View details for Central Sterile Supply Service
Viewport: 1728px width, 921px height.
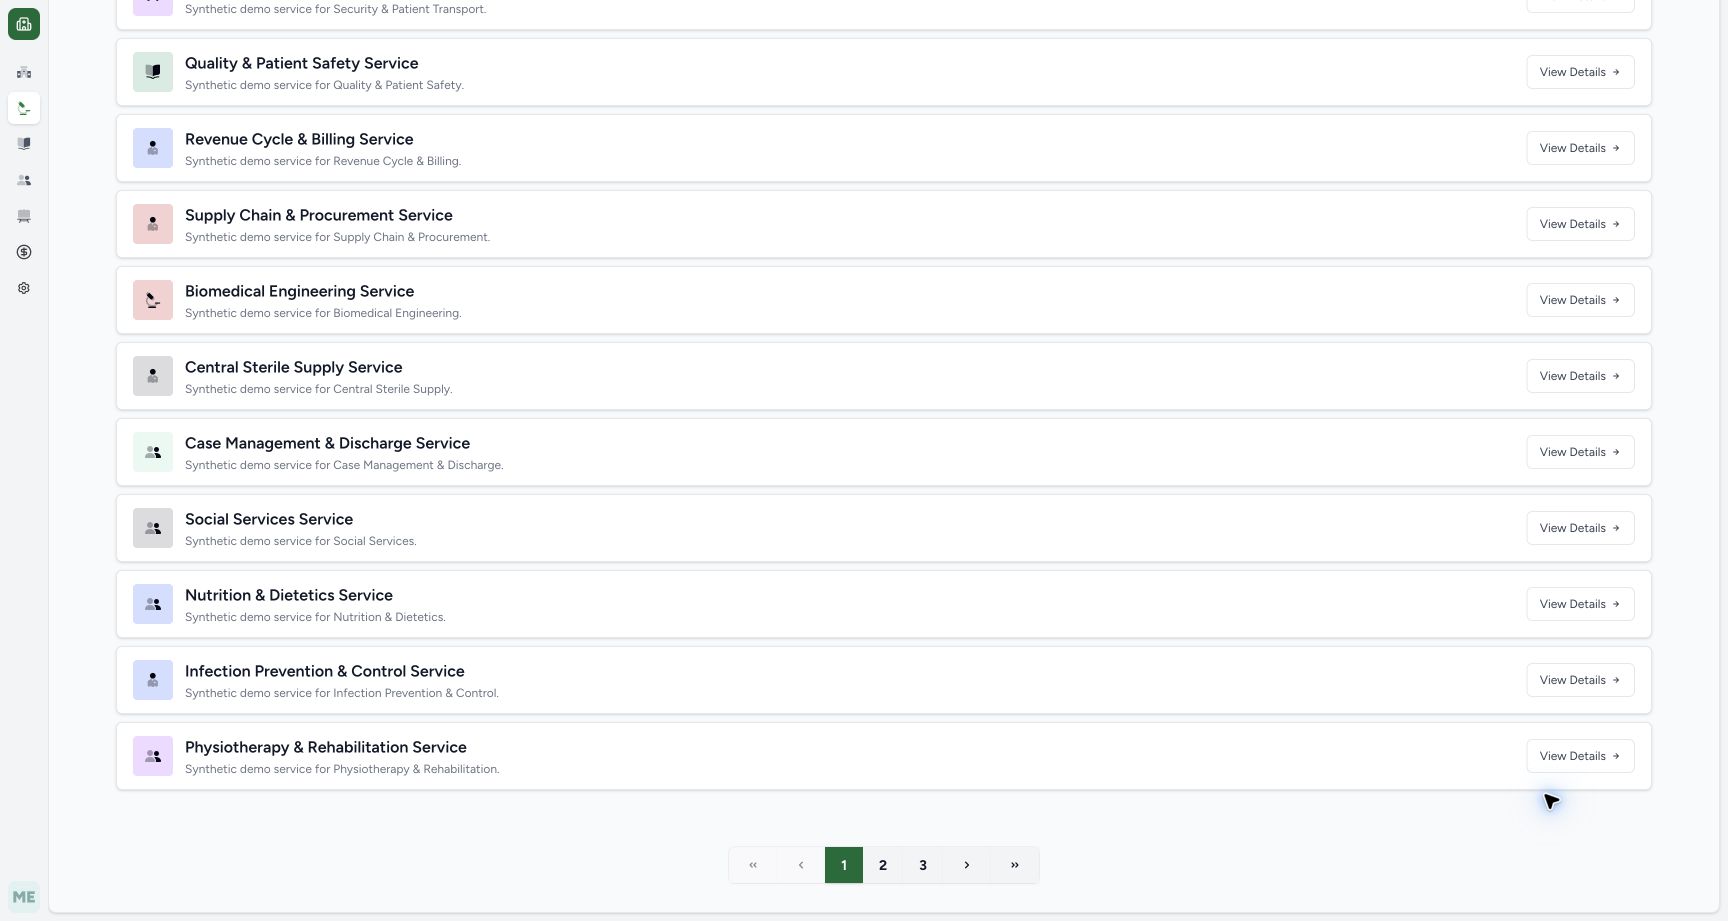[1580, 376]
